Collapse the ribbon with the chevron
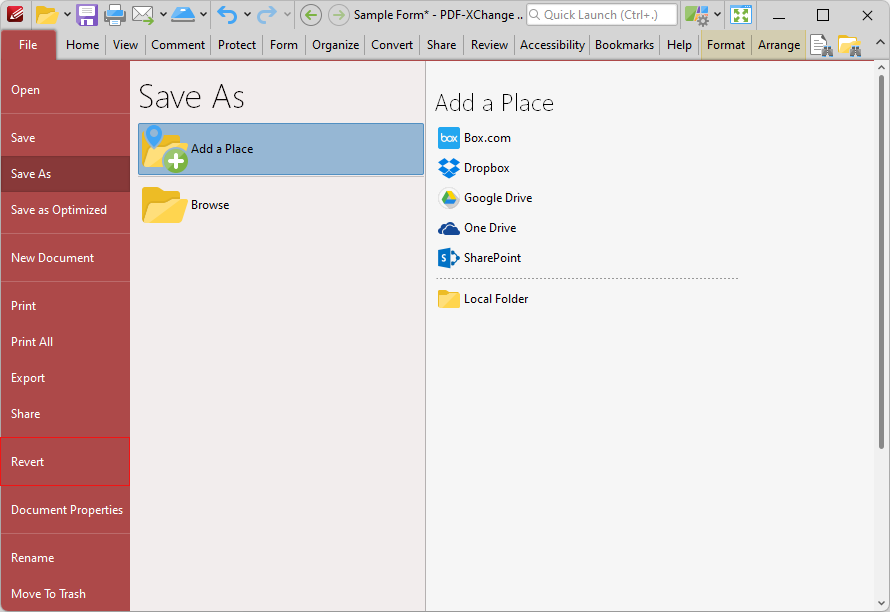This screenshot has width=890, height=612. 880,43
